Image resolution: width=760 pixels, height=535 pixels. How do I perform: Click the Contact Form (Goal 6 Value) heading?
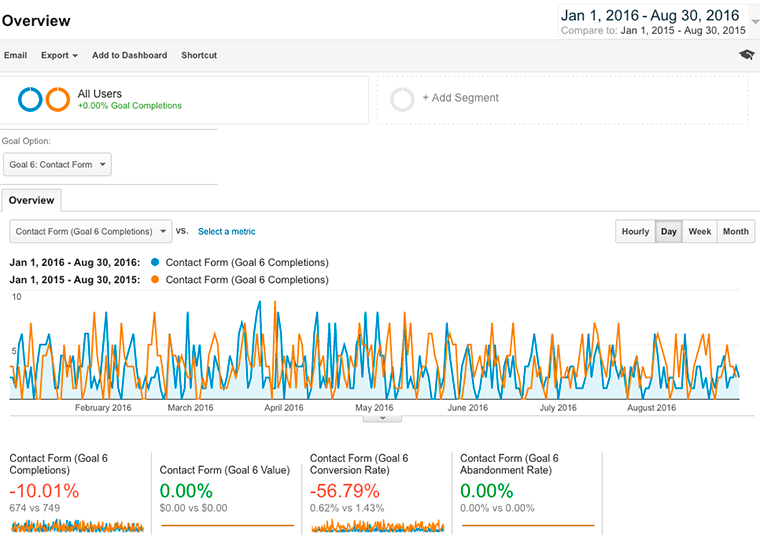pos(225,470)
